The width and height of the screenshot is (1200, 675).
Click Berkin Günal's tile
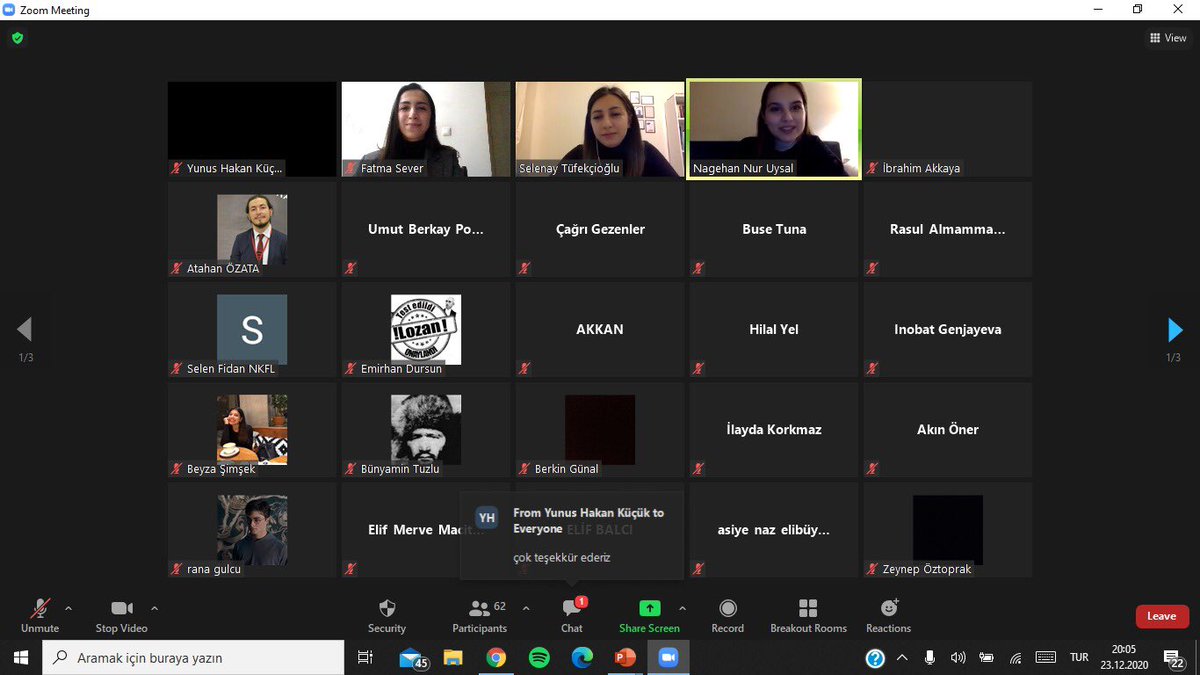pos(600,429)
